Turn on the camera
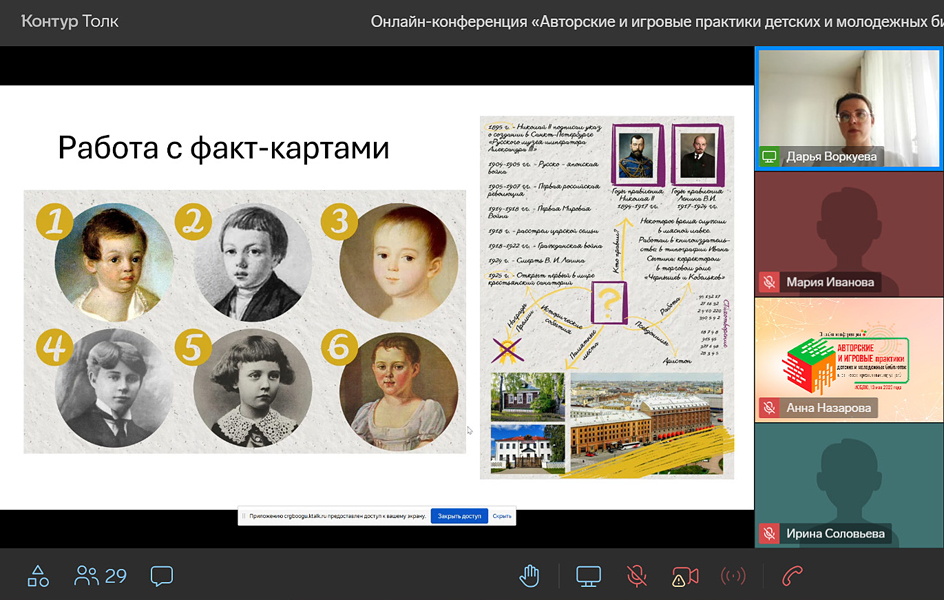The image size is (944, 600). [x=685, y=576]
